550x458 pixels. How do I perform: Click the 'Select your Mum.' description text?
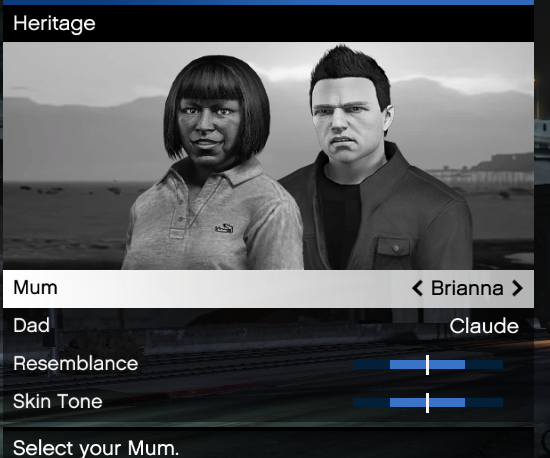[x=96, y=448]
